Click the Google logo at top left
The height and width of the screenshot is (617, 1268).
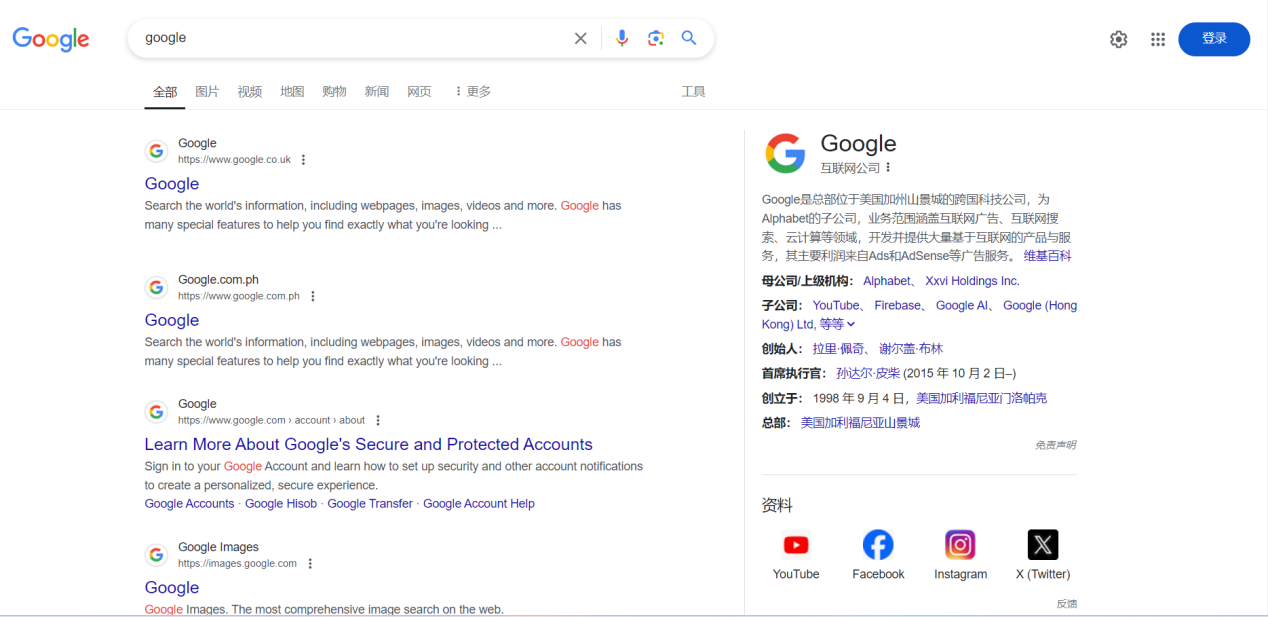tap(51, 39)
